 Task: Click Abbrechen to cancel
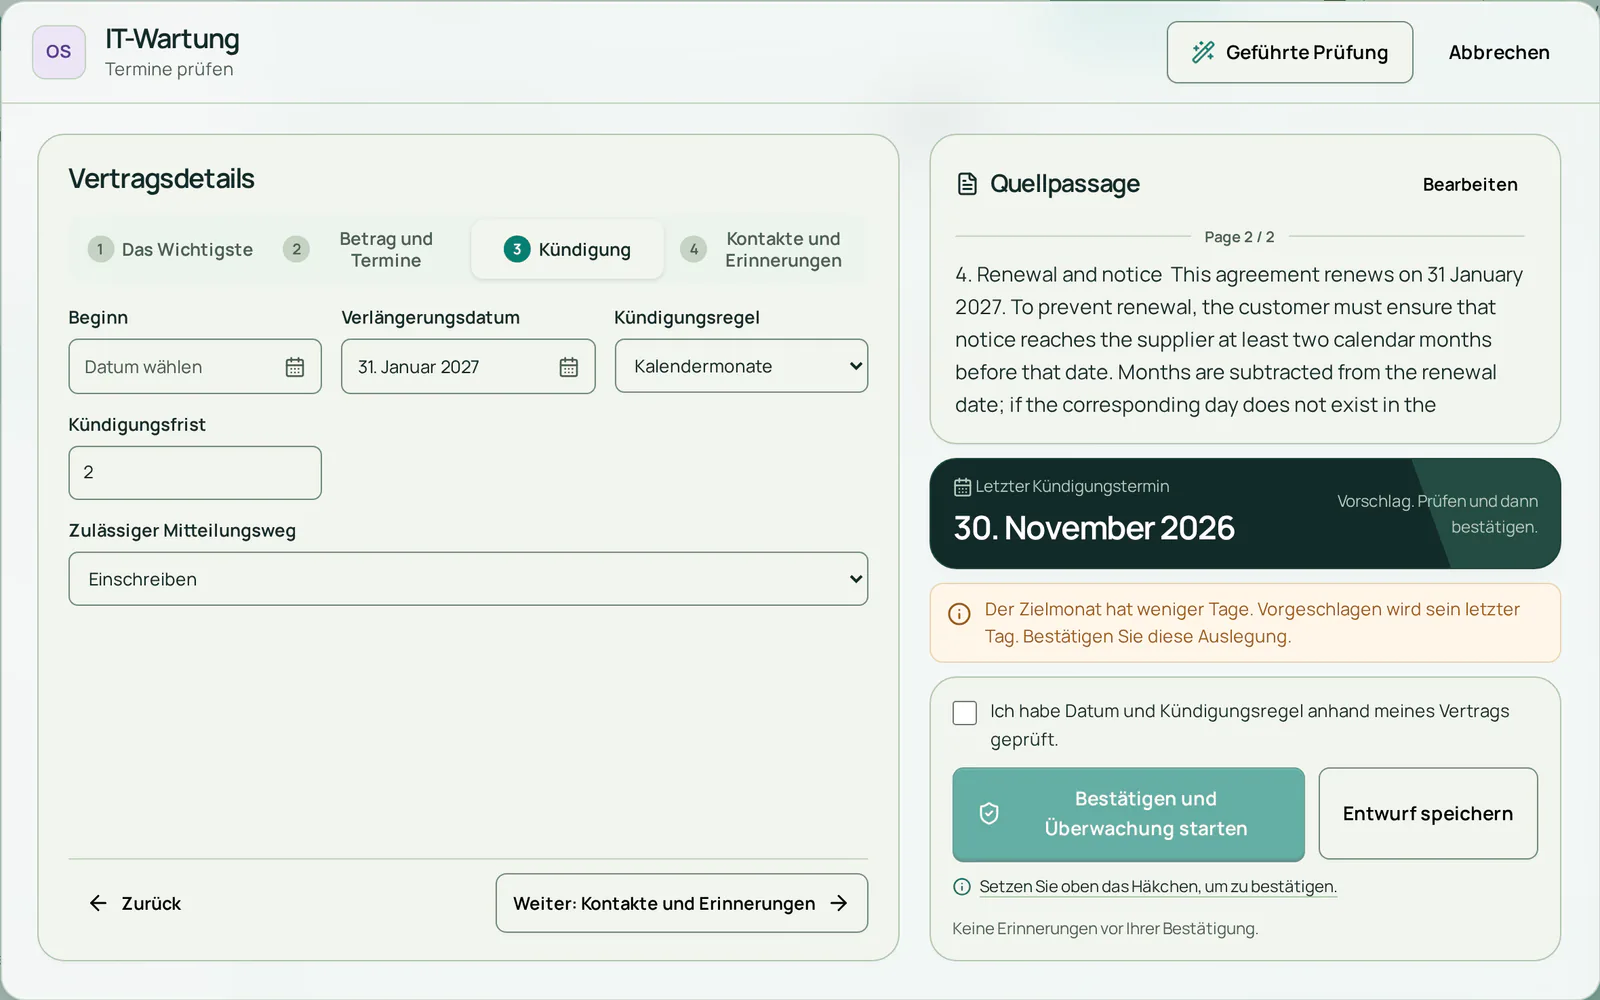pyautogui.click(x=1499, y=52)
